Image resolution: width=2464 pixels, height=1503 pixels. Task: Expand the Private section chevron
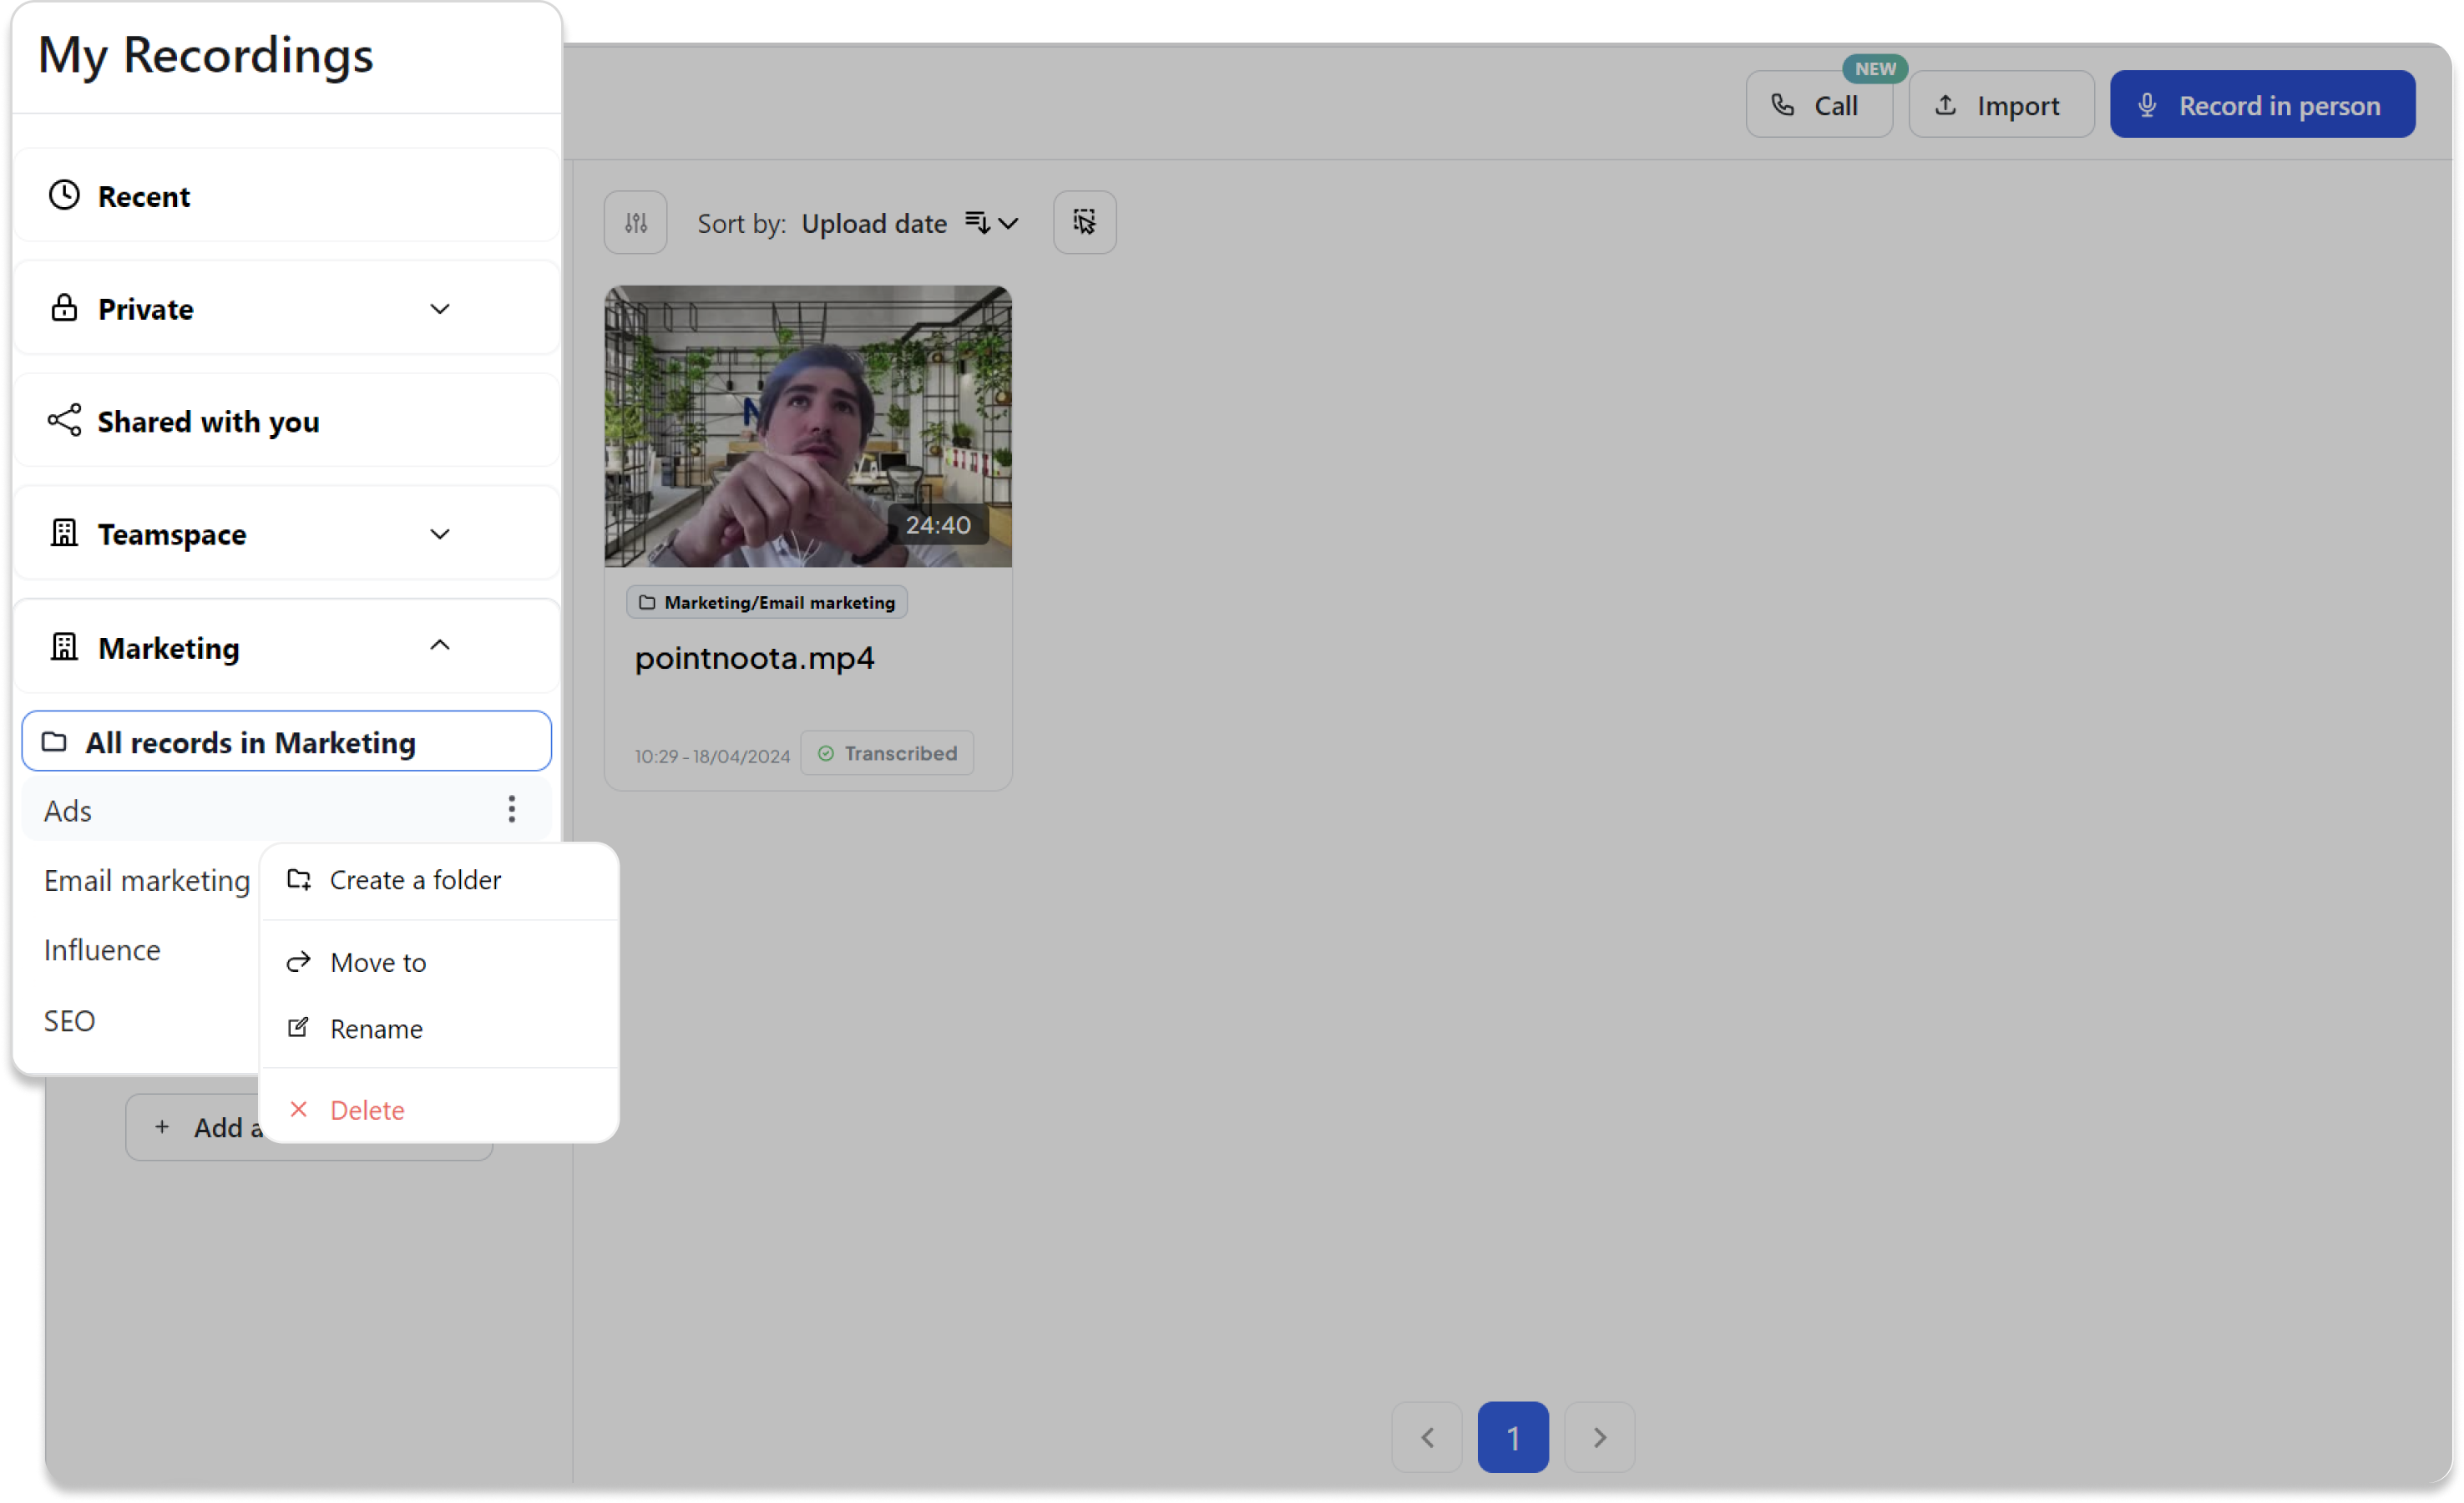[x=440, y=309]
